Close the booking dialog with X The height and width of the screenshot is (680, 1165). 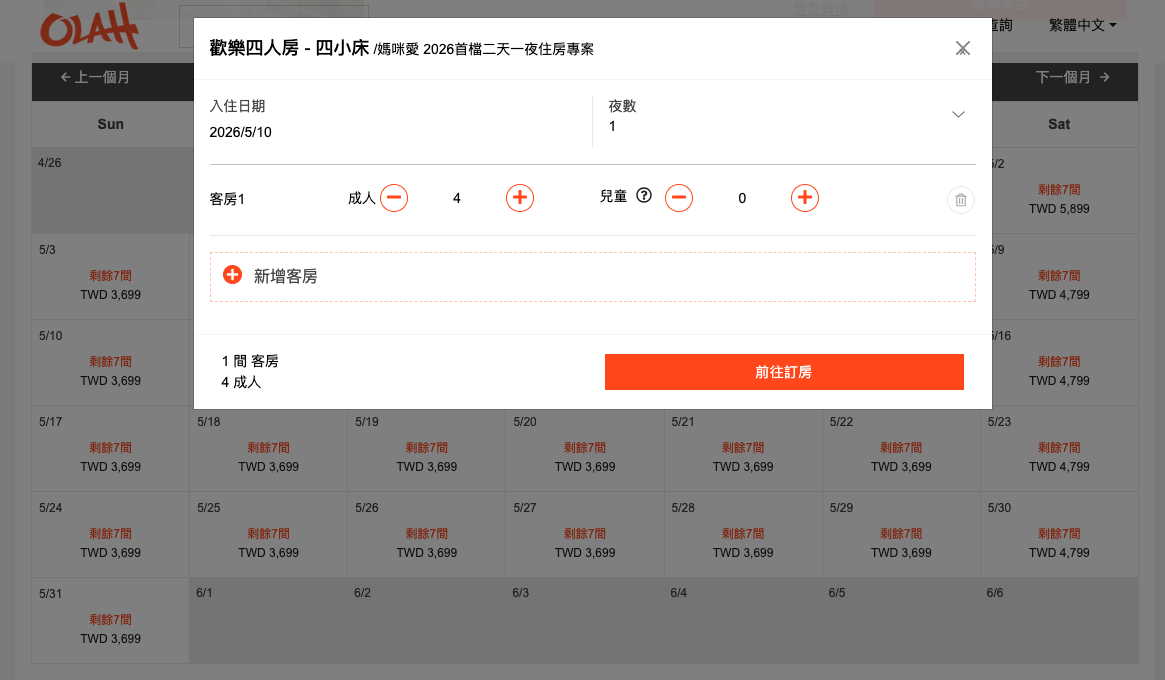tap(962, 48)
